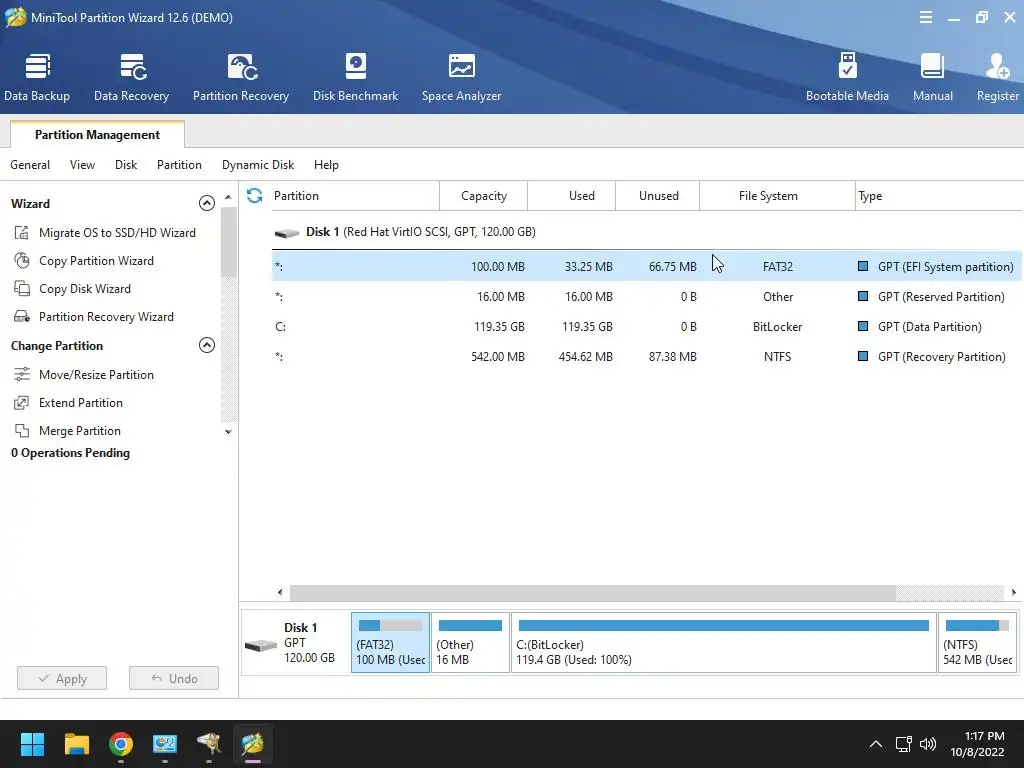Screen dimensions: 1024x768
Task: Select the Partition Management tab
Action: [97, 135]
